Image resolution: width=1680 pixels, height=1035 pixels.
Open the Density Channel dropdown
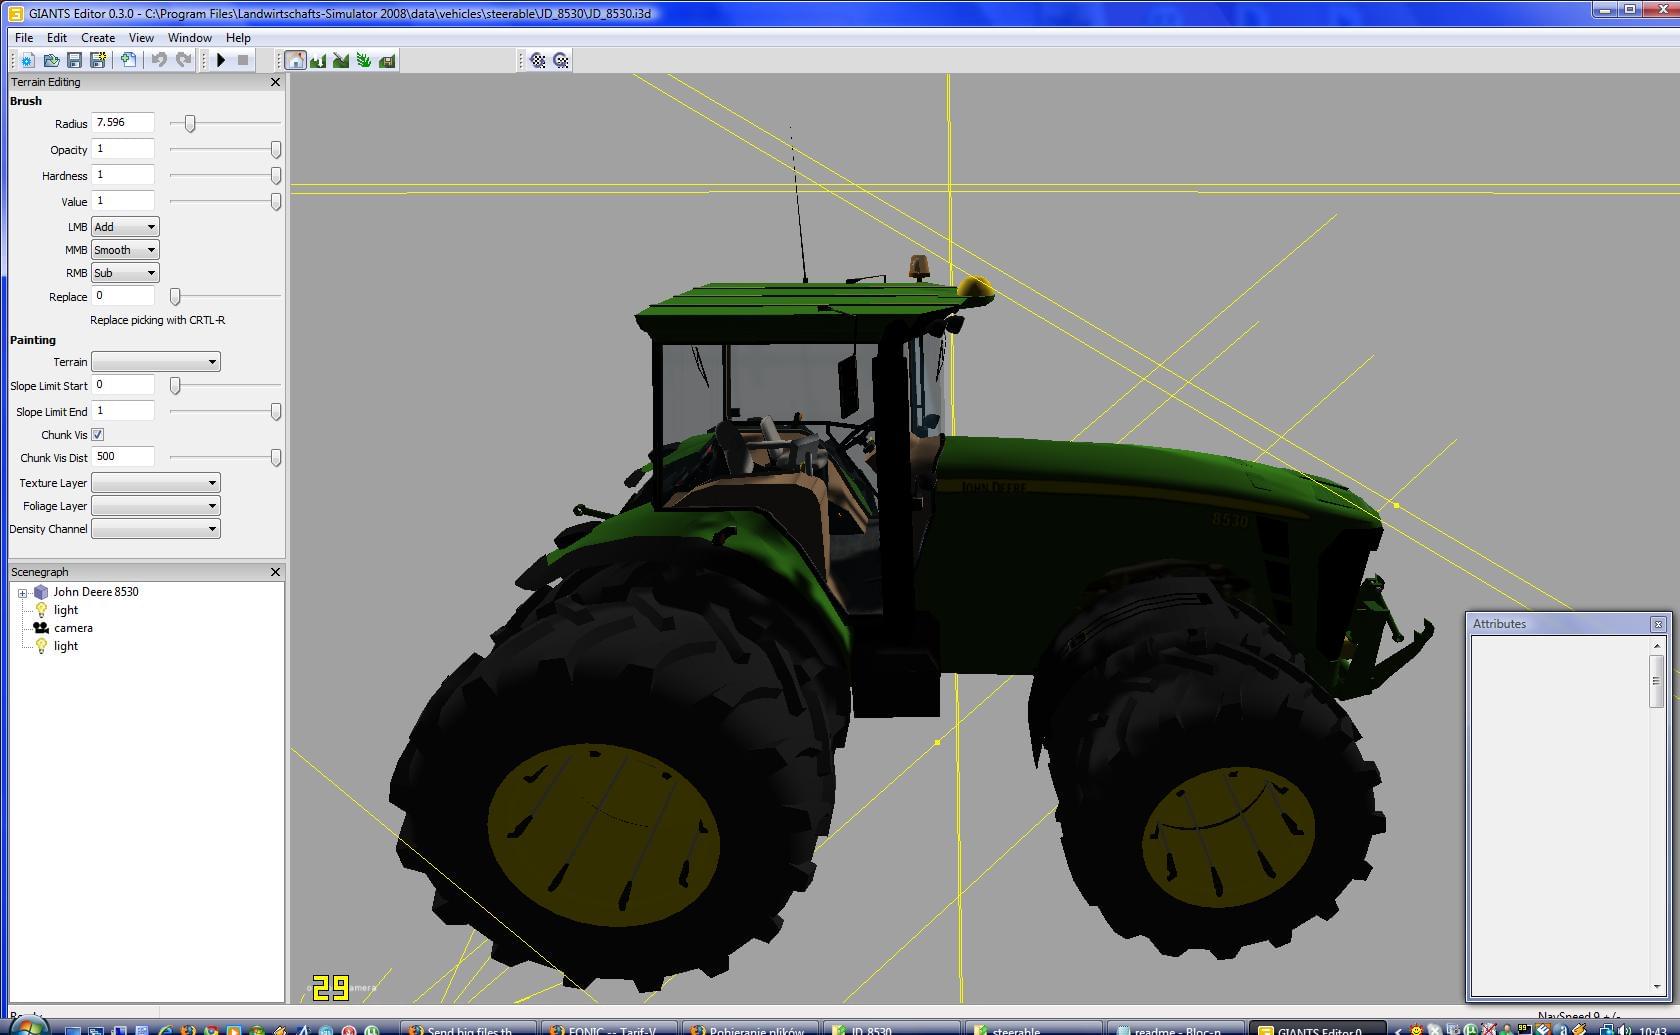point(156,529)
